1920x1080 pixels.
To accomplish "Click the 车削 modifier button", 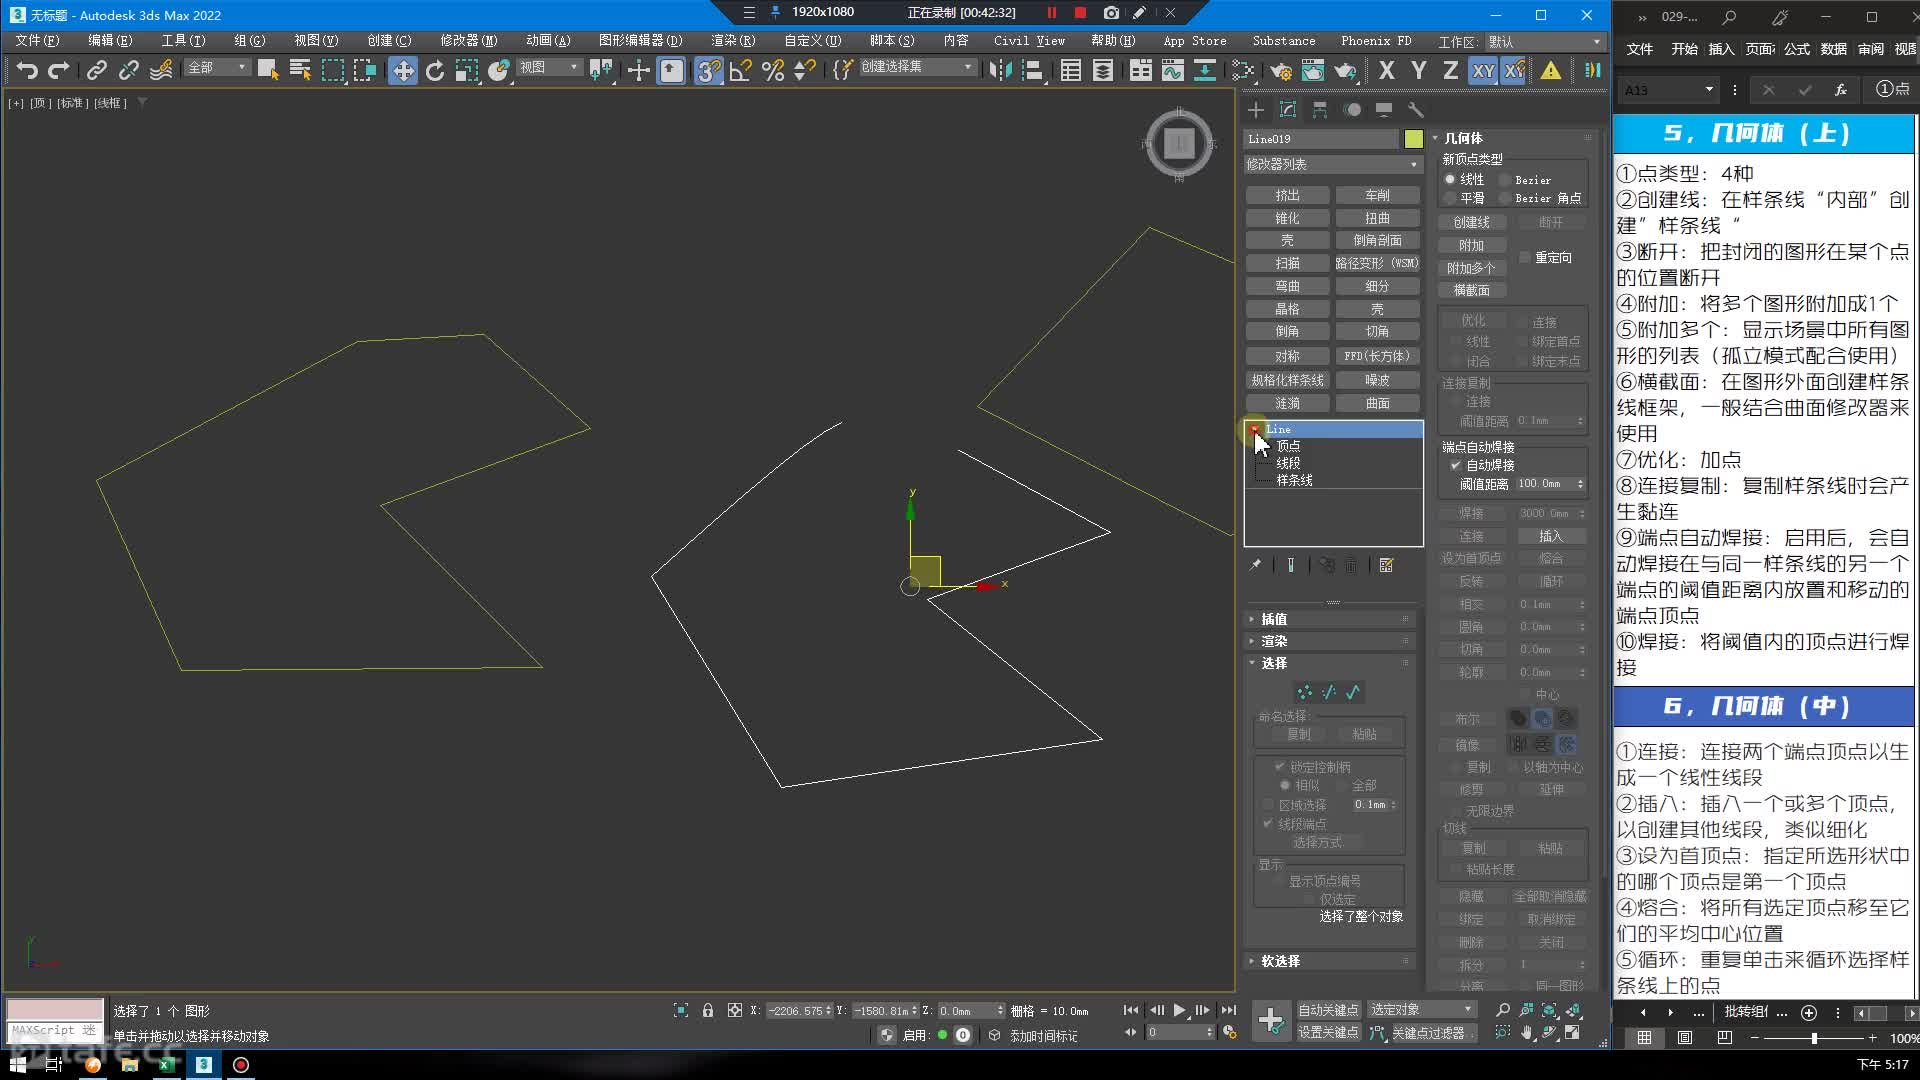I will (1378, 195).
